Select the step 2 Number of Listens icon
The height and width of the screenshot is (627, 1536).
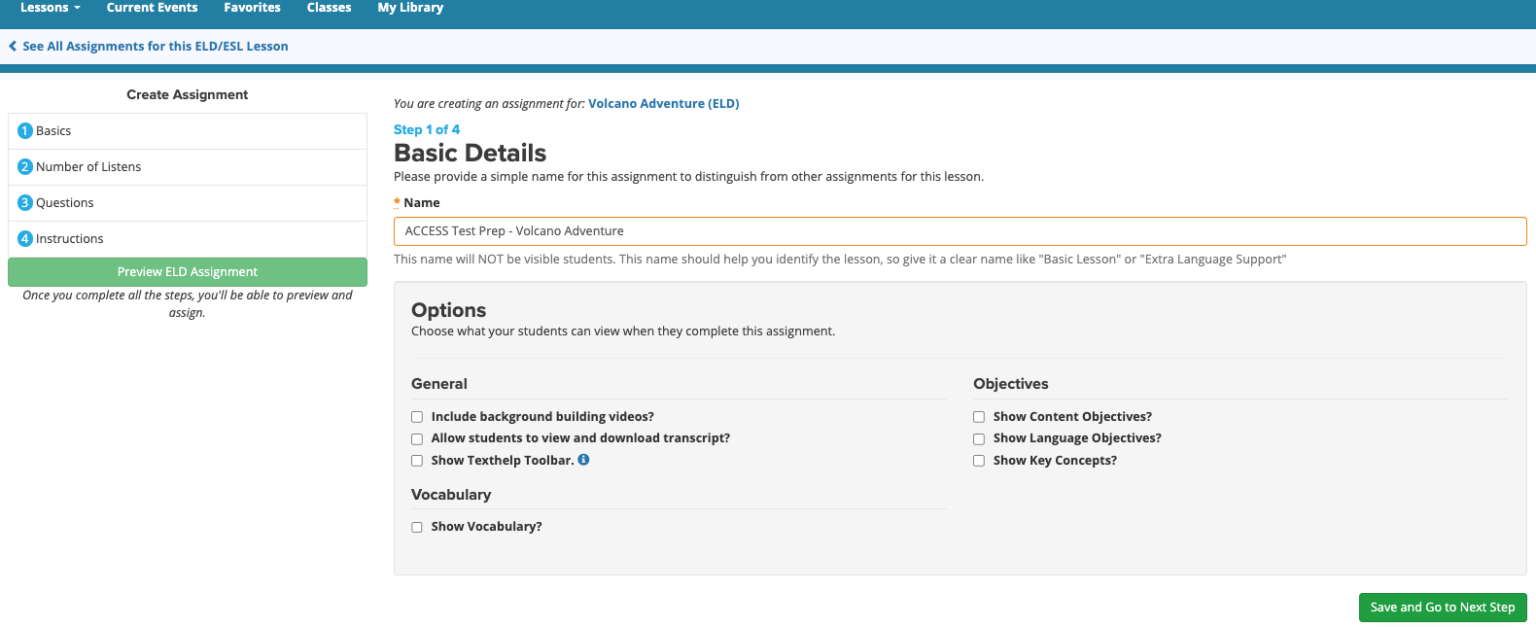(x=25, y=166)
